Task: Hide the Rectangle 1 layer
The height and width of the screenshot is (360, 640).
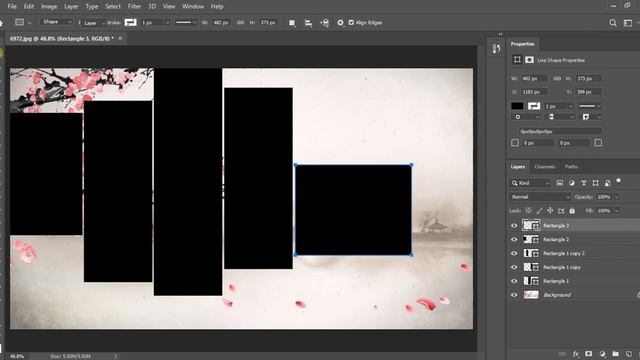Action: pos(514,281)
